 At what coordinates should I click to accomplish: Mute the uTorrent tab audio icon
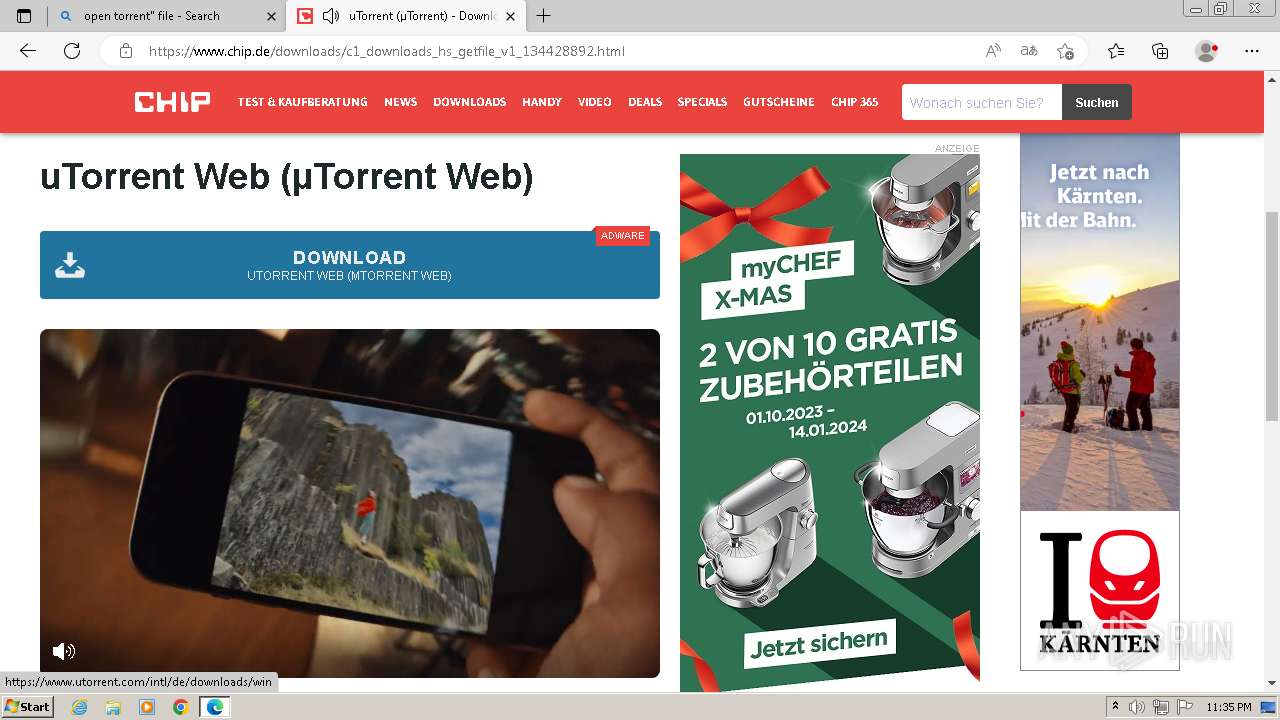click(x=330, y=16)
